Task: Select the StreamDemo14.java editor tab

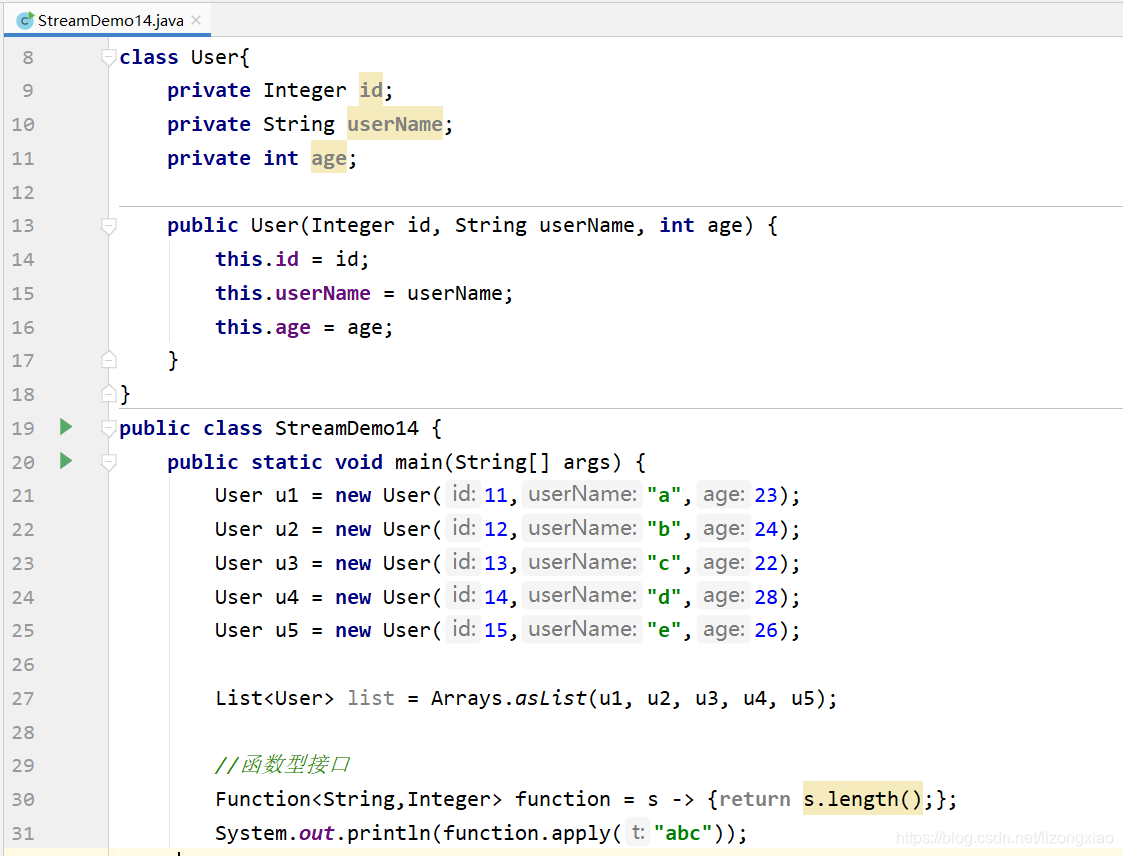Action: coord(110,20)
